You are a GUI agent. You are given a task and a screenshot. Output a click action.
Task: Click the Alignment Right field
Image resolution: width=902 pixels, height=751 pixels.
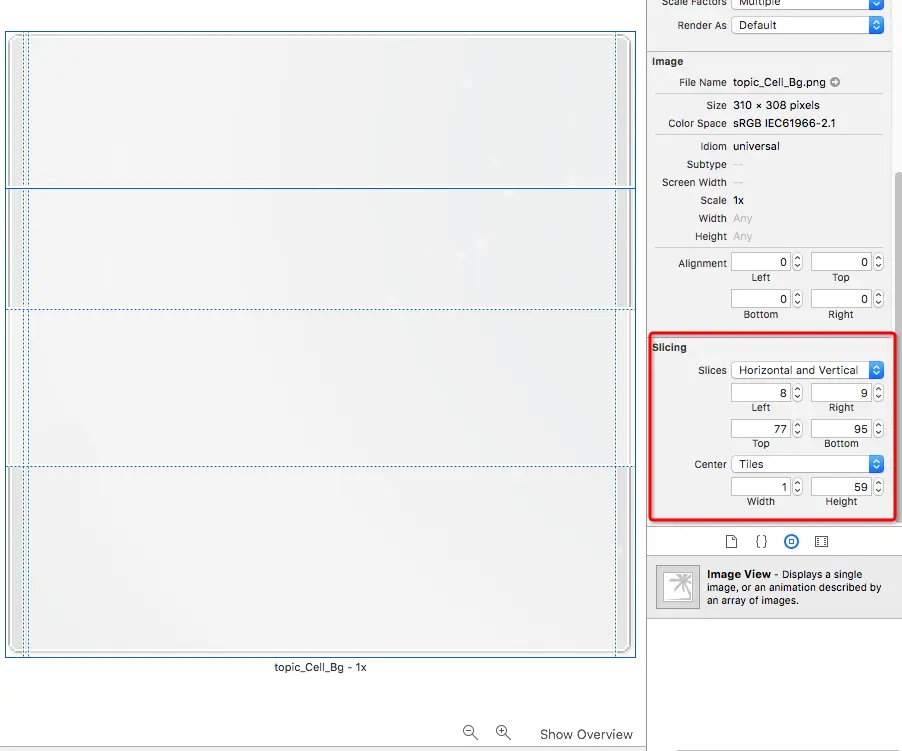click(841, 299)
